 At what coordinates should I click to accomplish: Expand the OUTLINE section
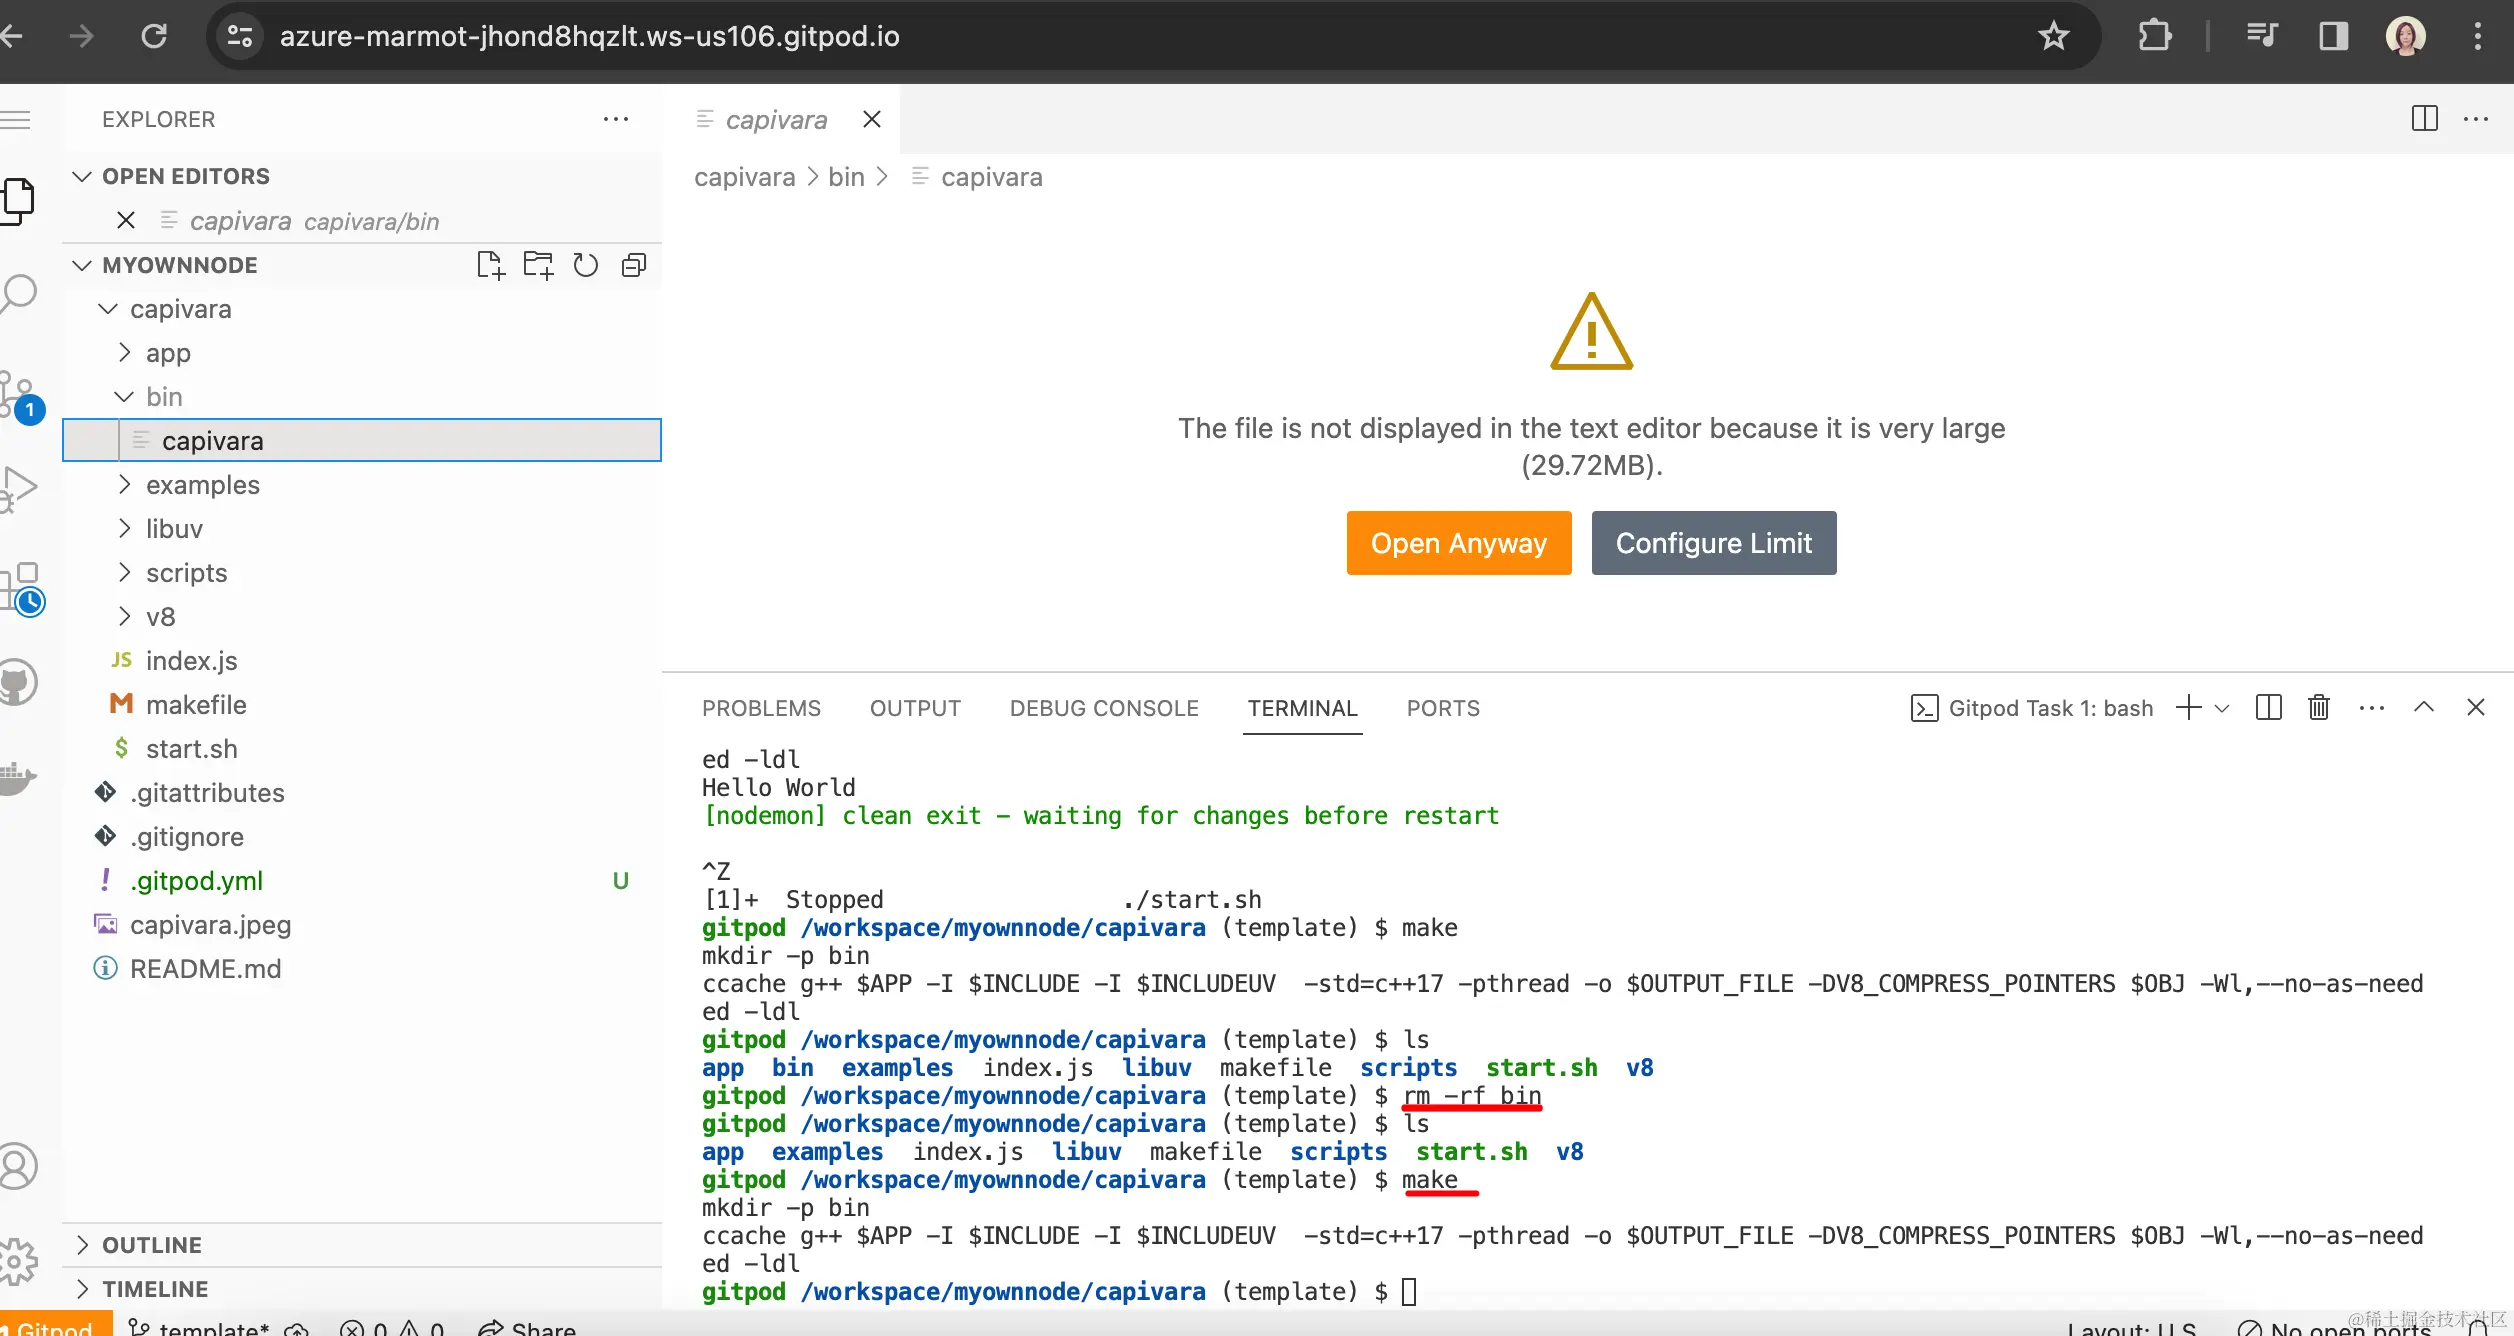(x=152, y=1245)
